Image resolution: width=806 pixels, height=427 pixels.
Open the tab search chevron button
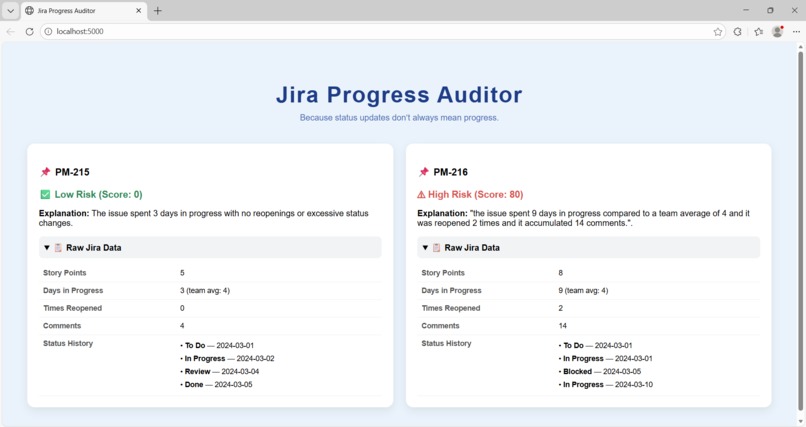pos(10,10)
